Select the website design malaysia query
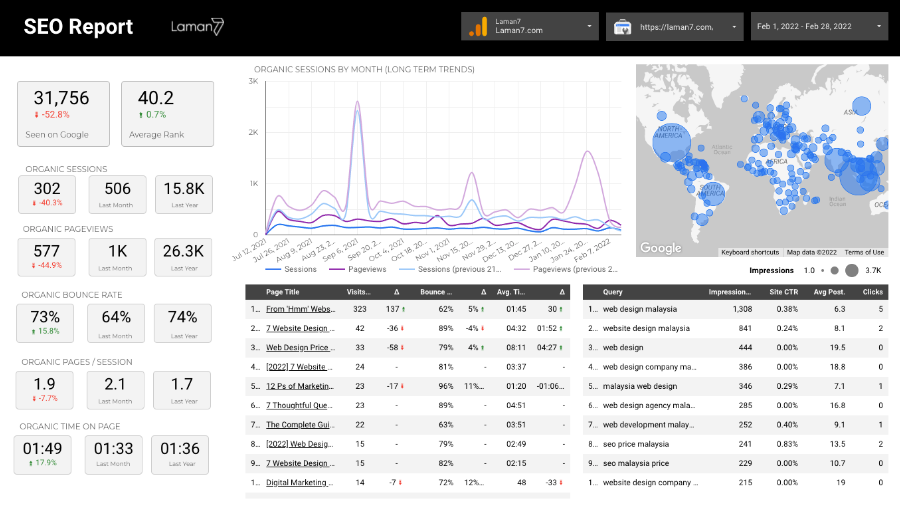 [646, 328]
